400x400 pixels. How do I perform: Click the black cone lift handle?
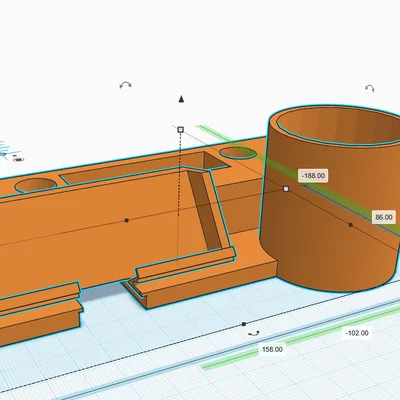[x=181, y=99]
